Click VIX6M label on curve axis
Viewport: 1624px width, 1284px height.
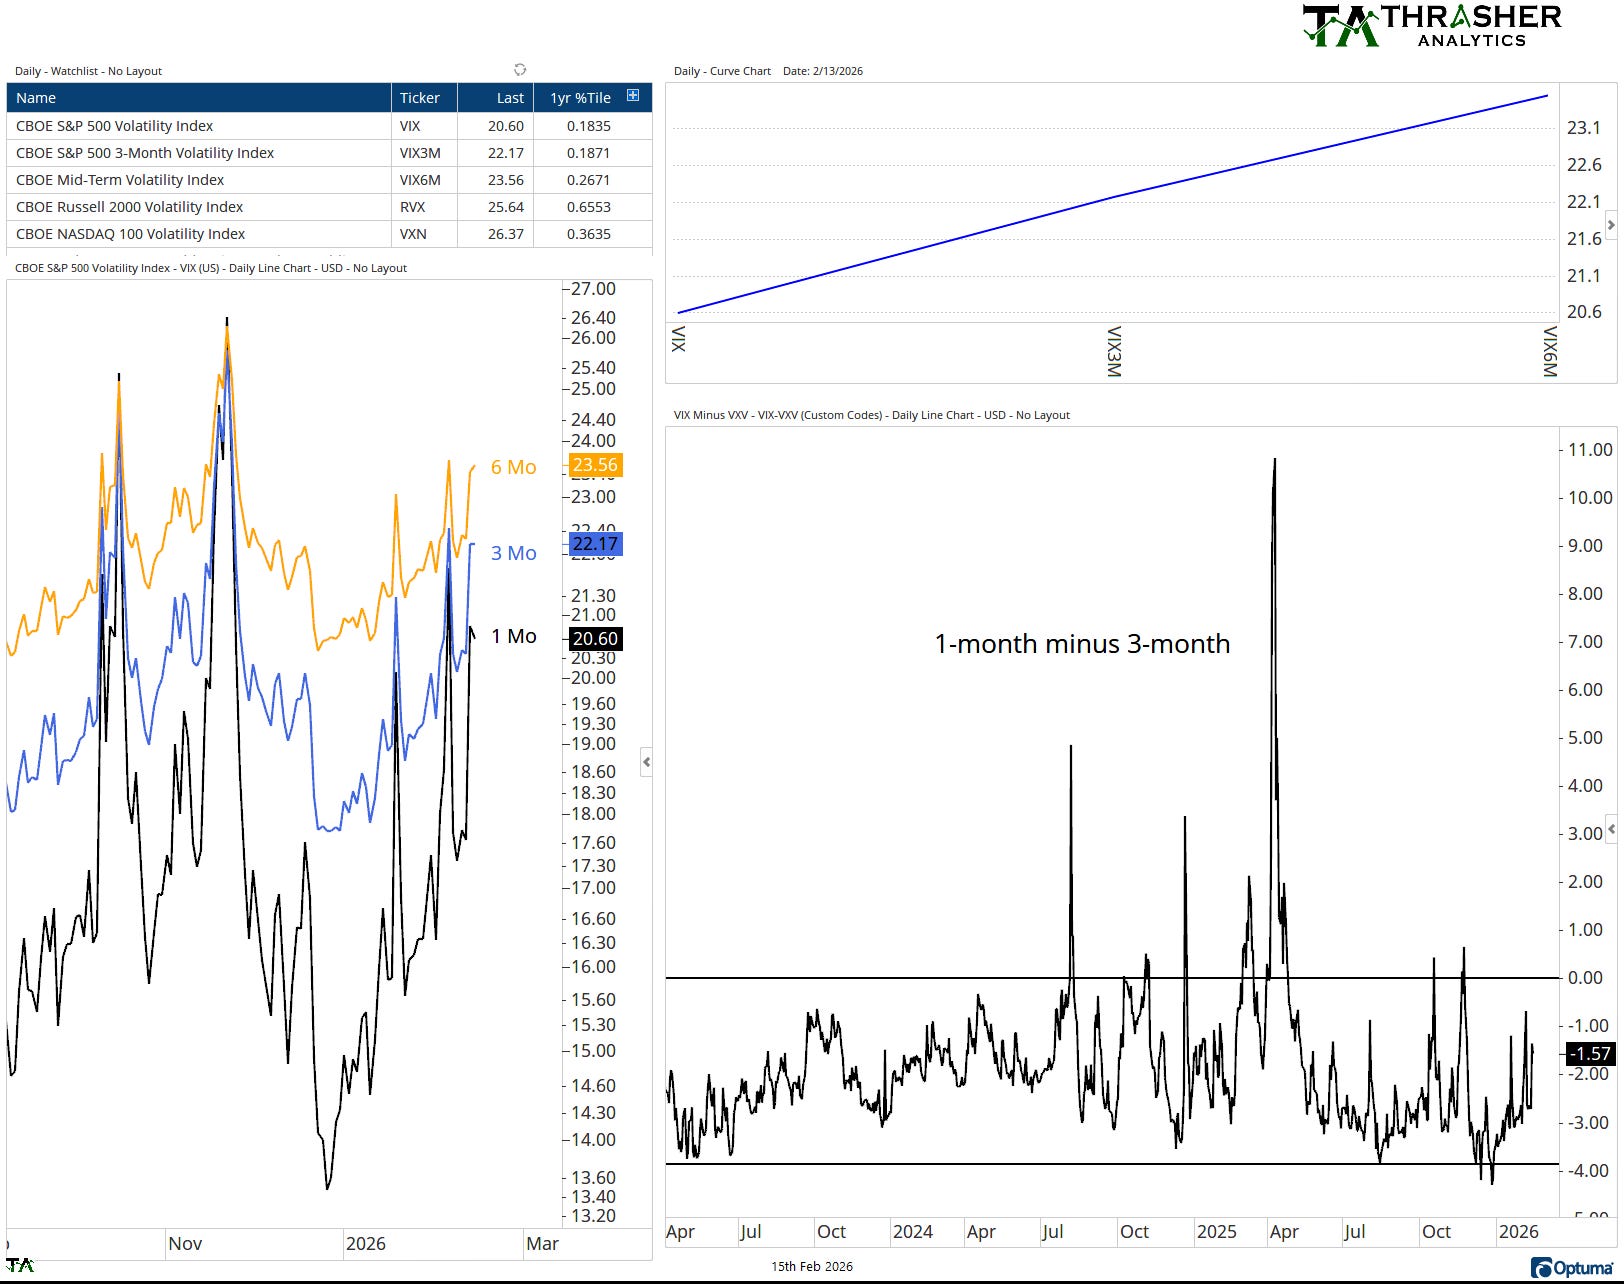tap(1549, 351)
